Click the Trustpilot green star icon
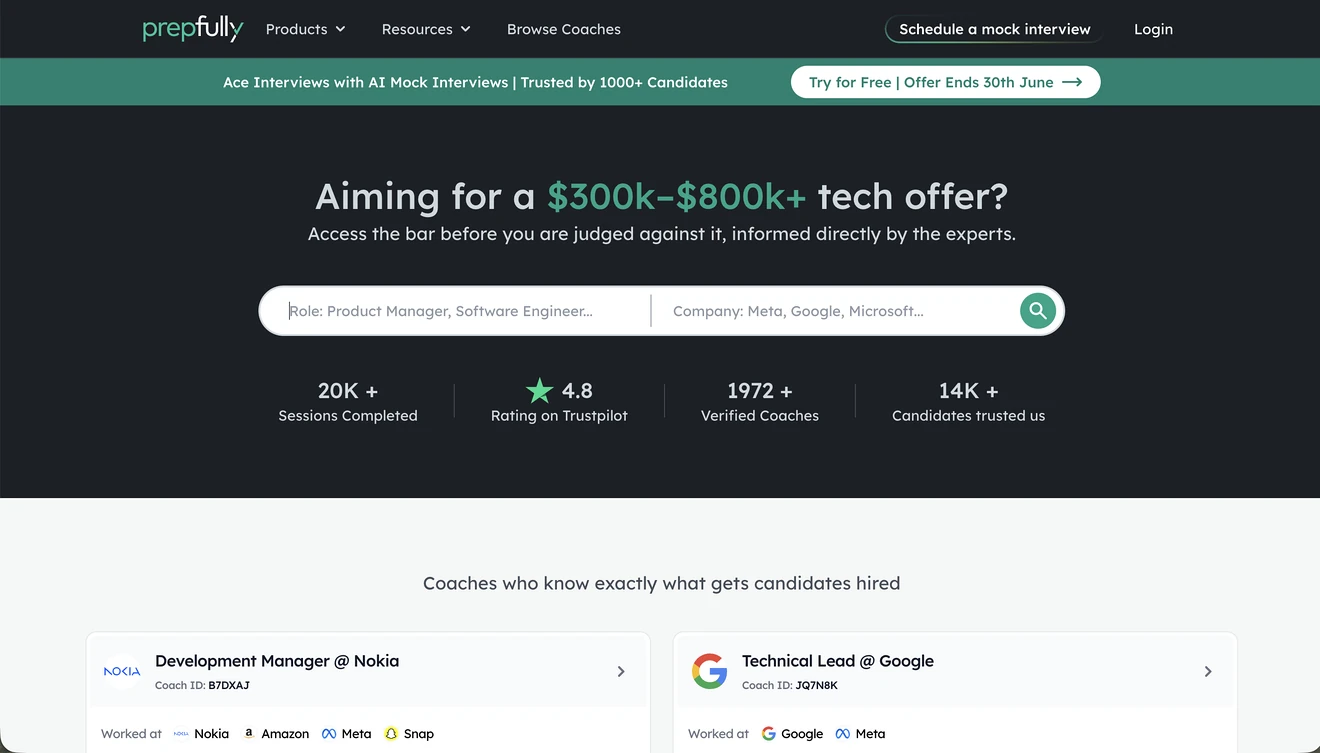 point(539,391)
